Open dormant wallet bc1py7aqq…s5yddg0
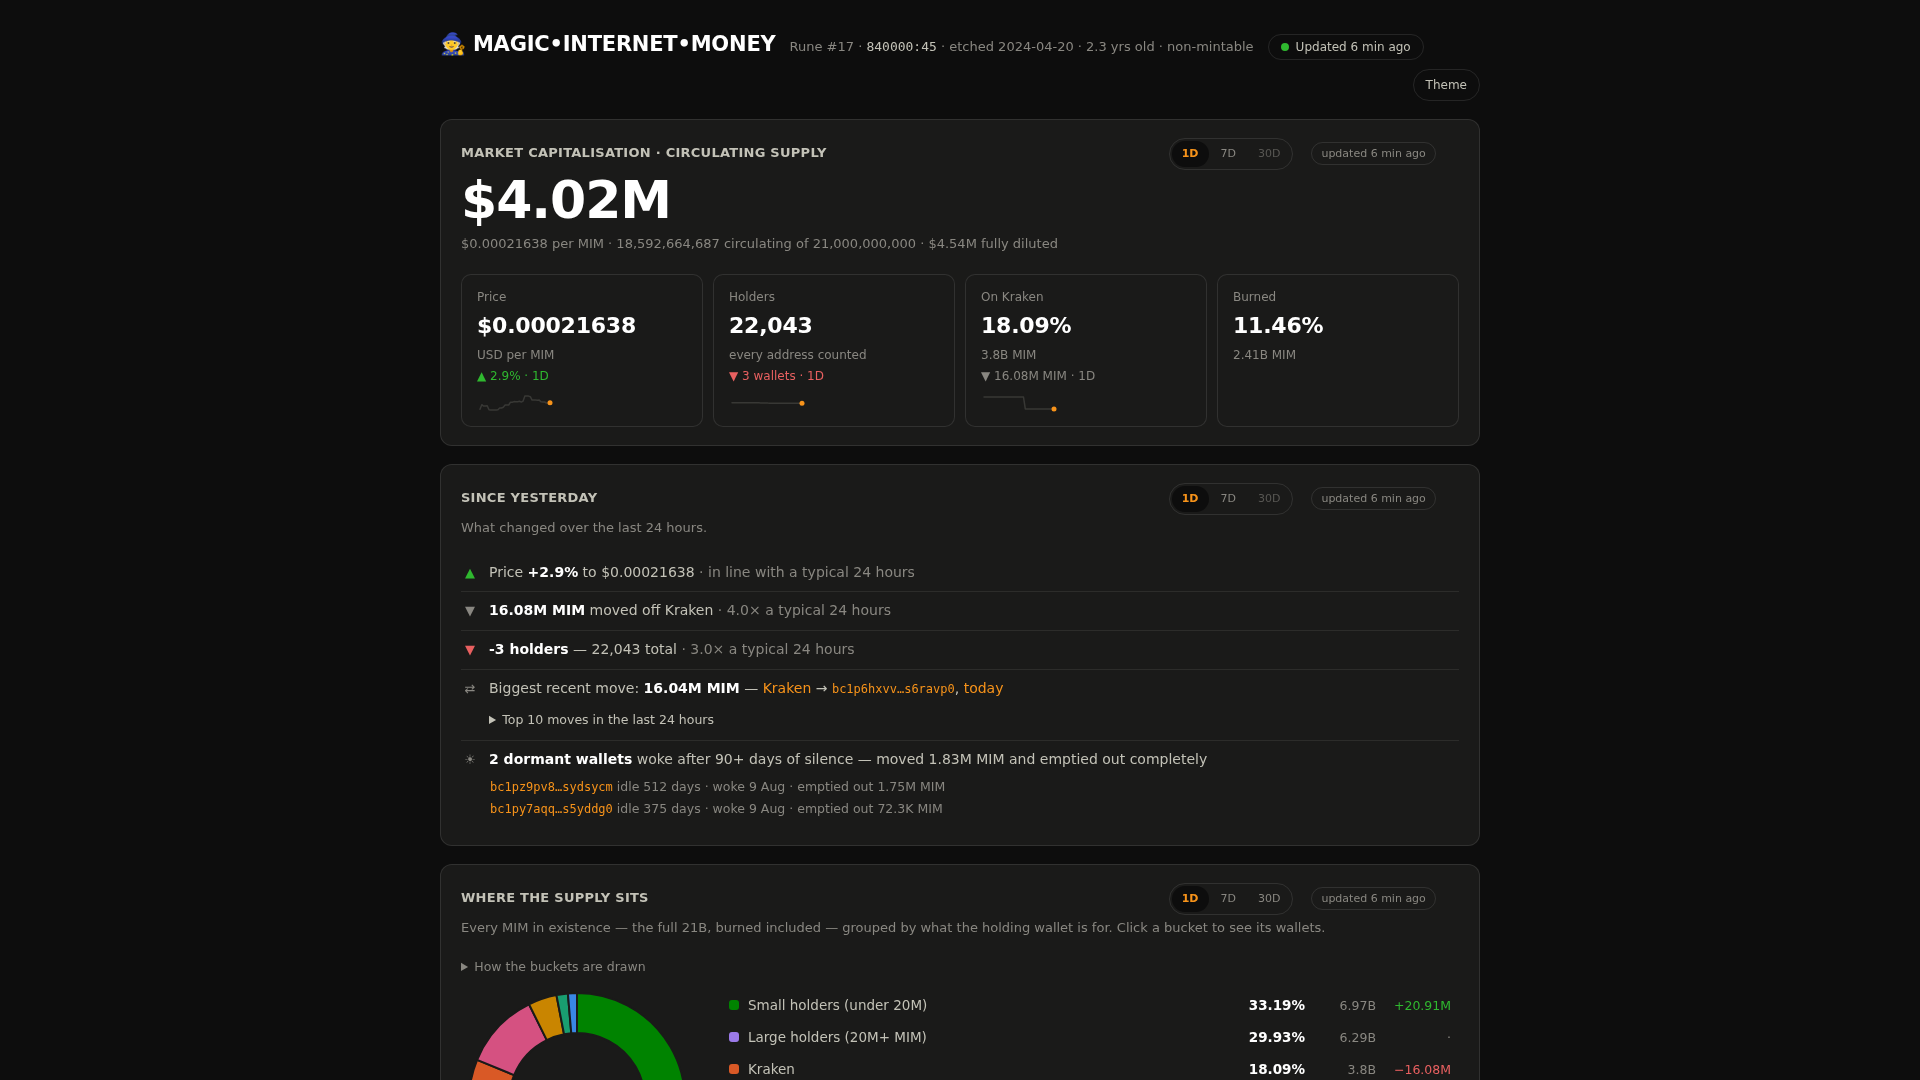The width and height of the screenshot is (1920, 1080). (551, 809)
